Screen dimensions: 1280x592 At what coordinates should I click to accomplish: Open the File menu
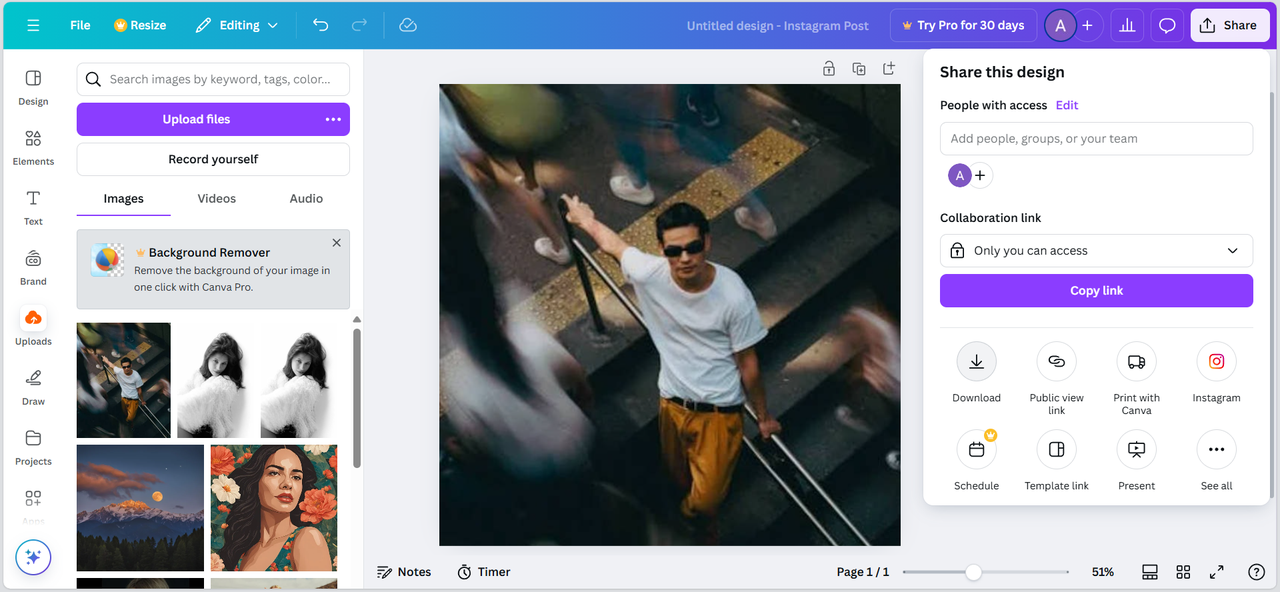pyautogui.click(x=80, y=25)
